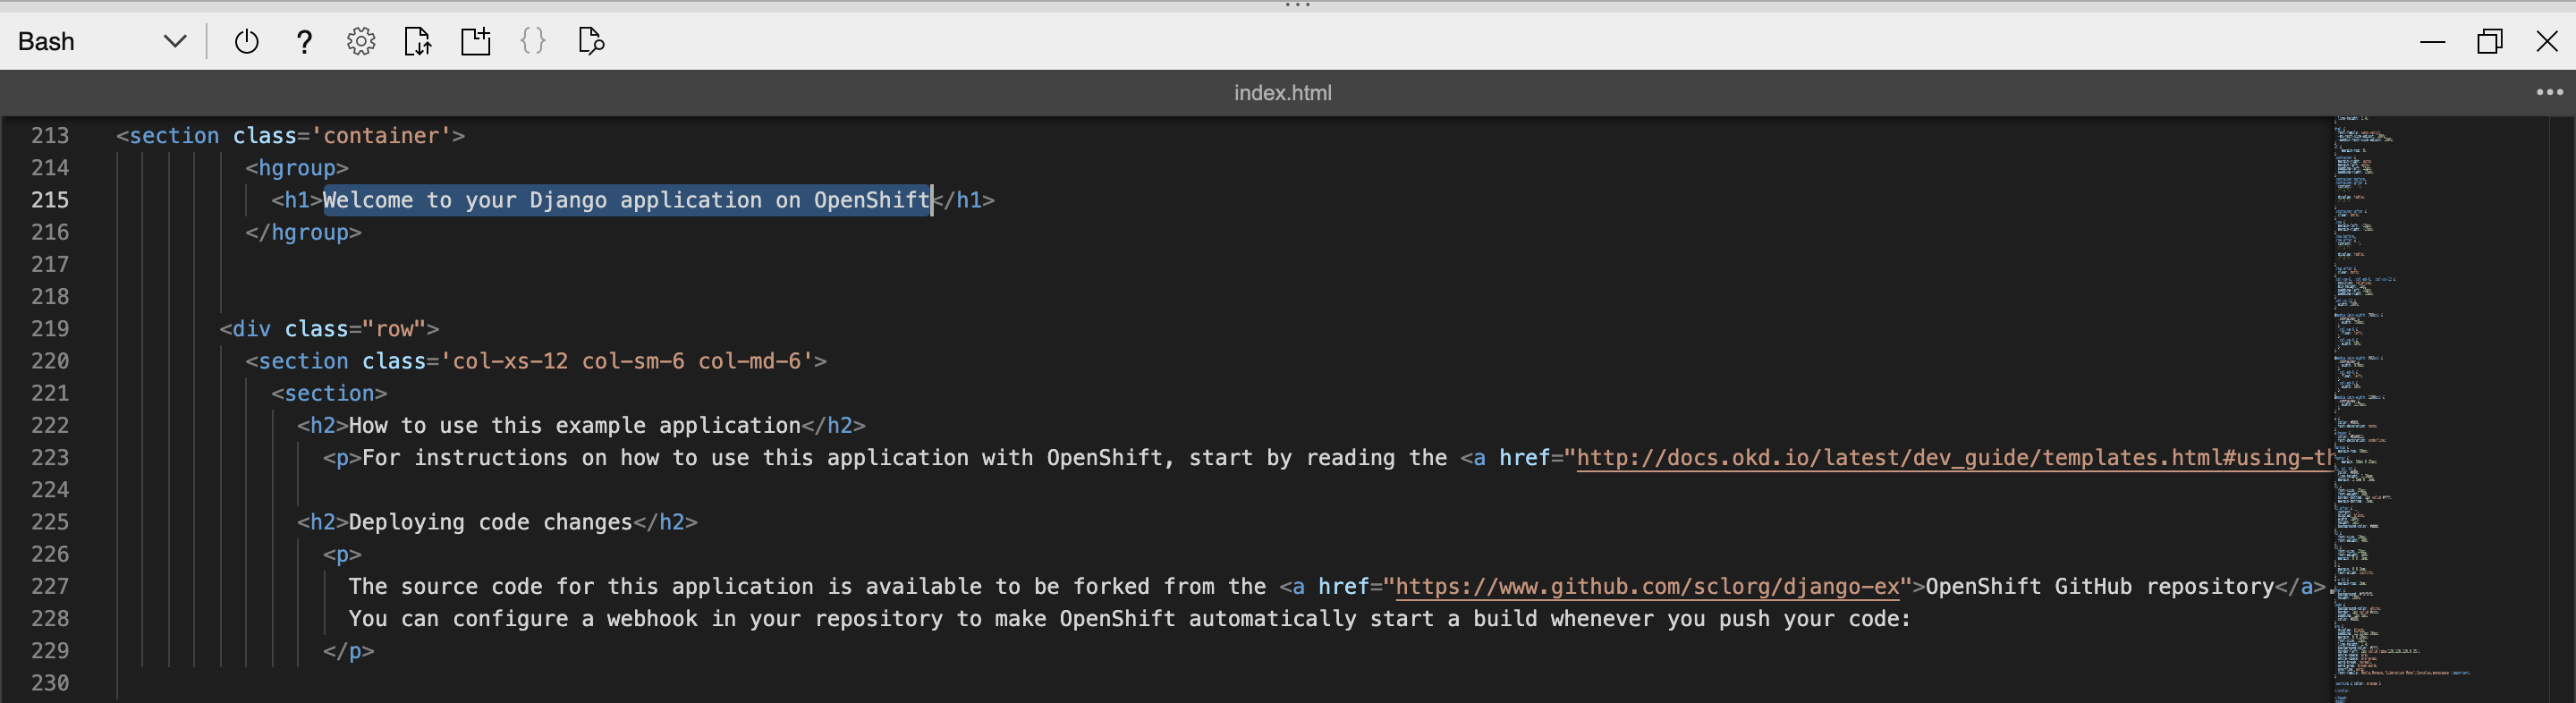Click line number 215 in gutter
This screenshot has width=2576, height=703.
(50, 200)
